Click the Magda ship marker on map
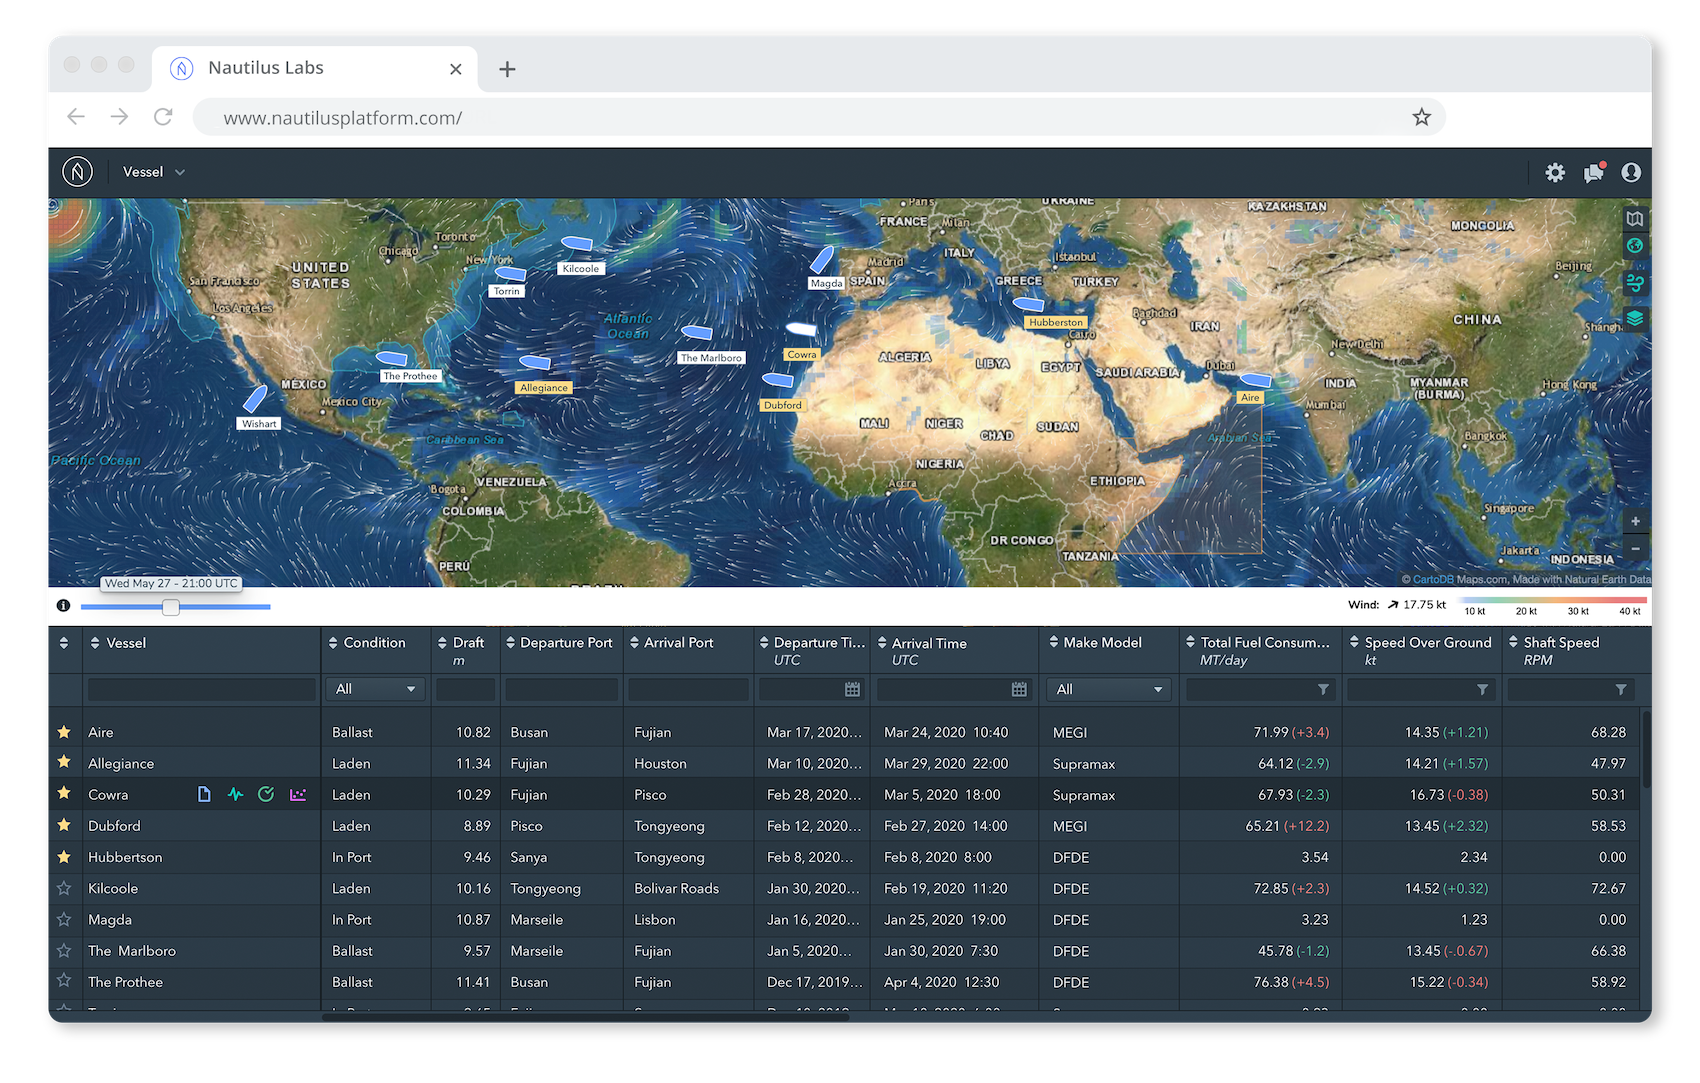1700x1083 pixels. (822, 260)
